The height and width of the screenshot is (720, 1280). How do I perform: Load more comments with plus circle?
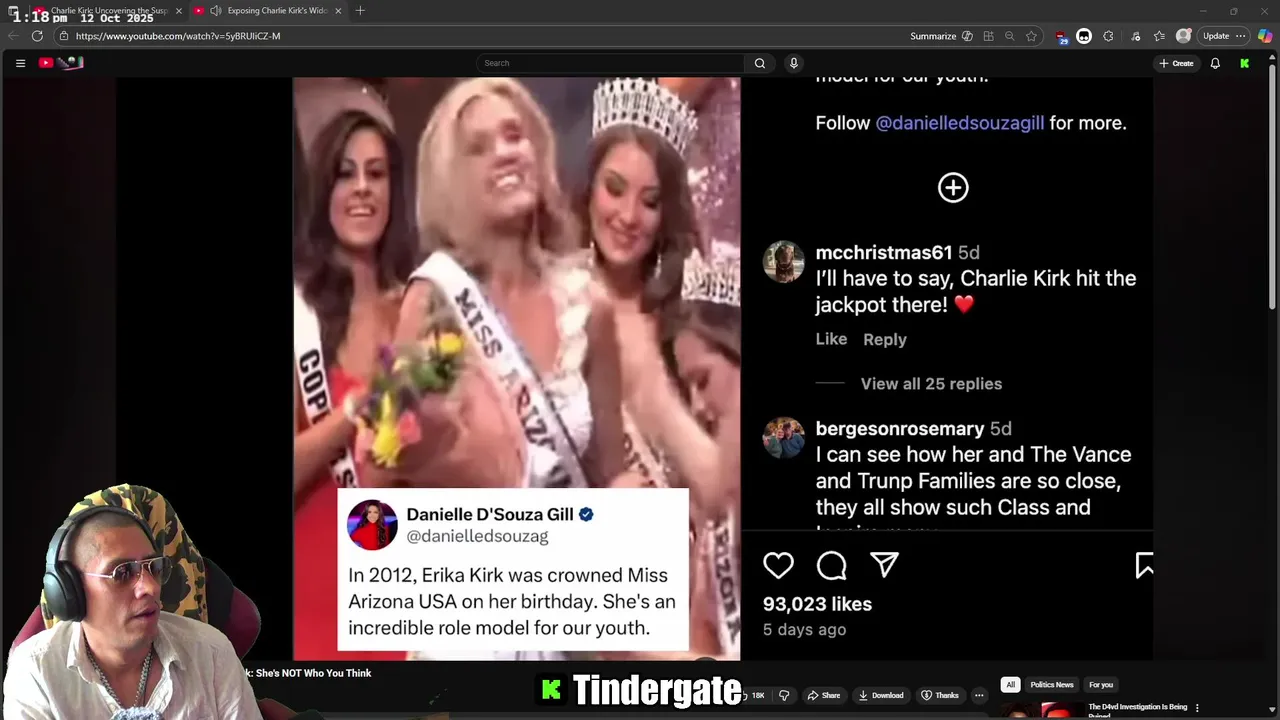[953, 187]
